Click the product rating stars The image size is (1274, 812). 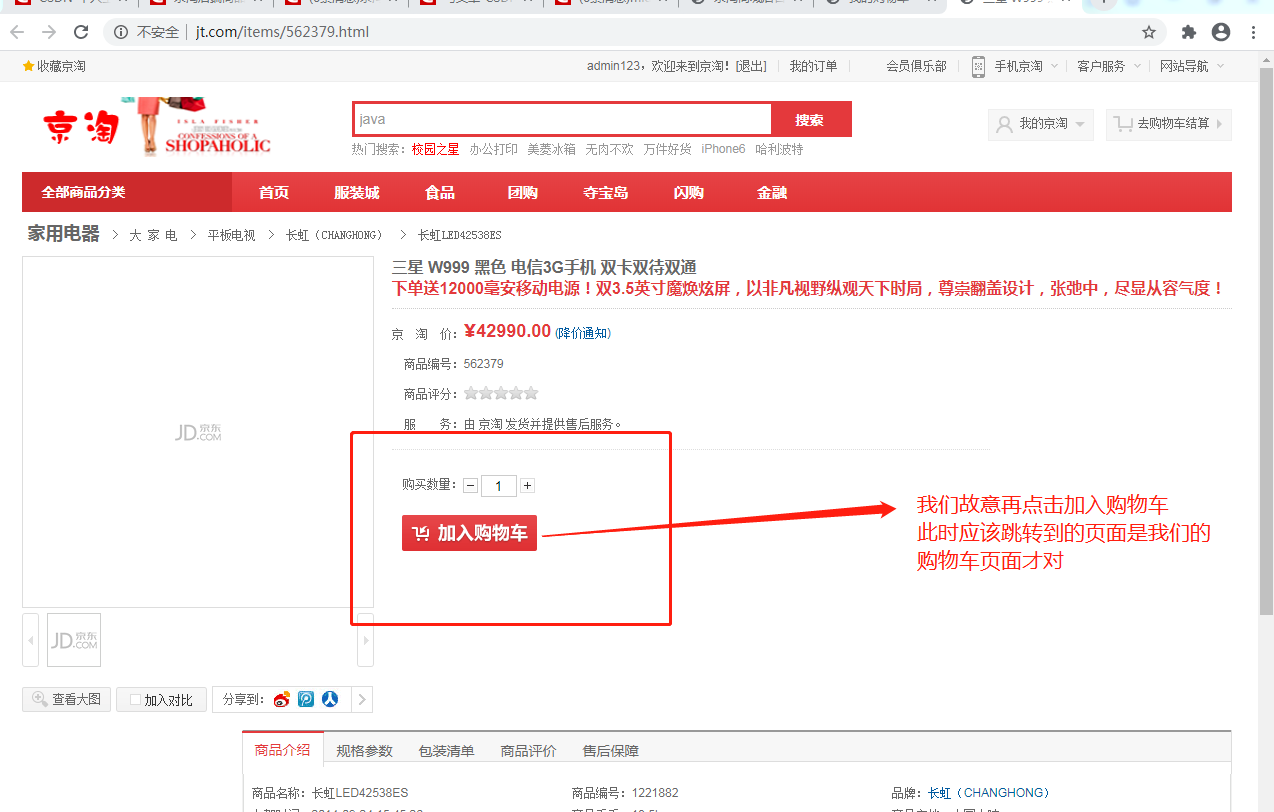501,393
